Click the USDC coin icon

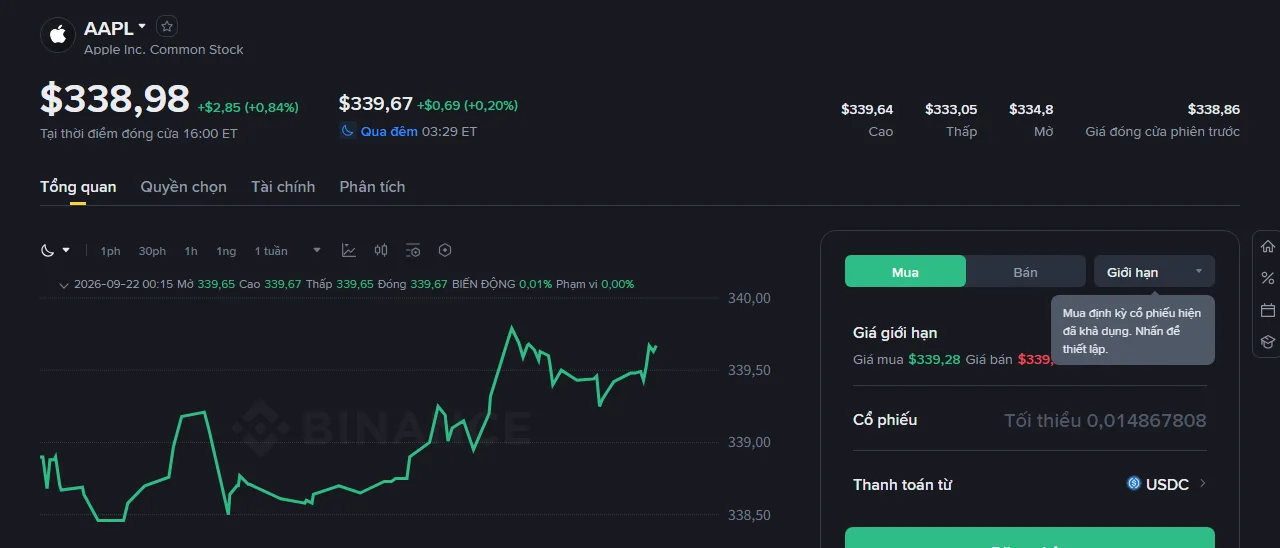click(1134, 484)
